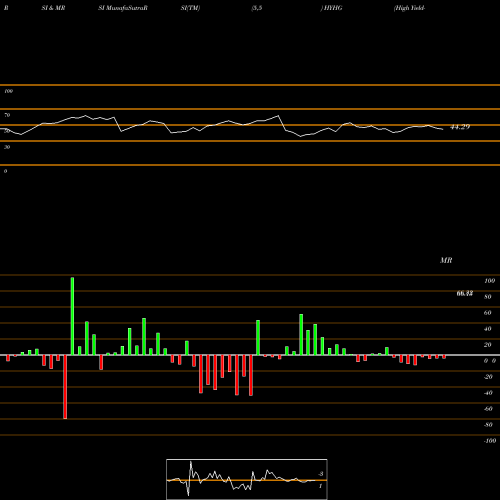
Task: Click the 'MR' panel label
Action: tap(446, 260)
